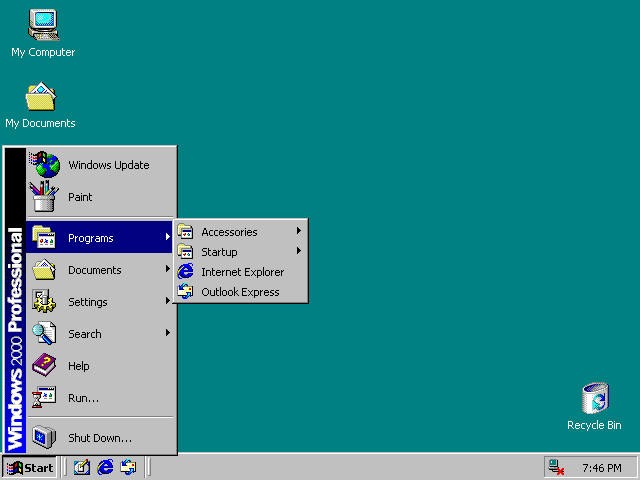
Task: Click the Documents label in Start menu
Action: pos(95,270)
